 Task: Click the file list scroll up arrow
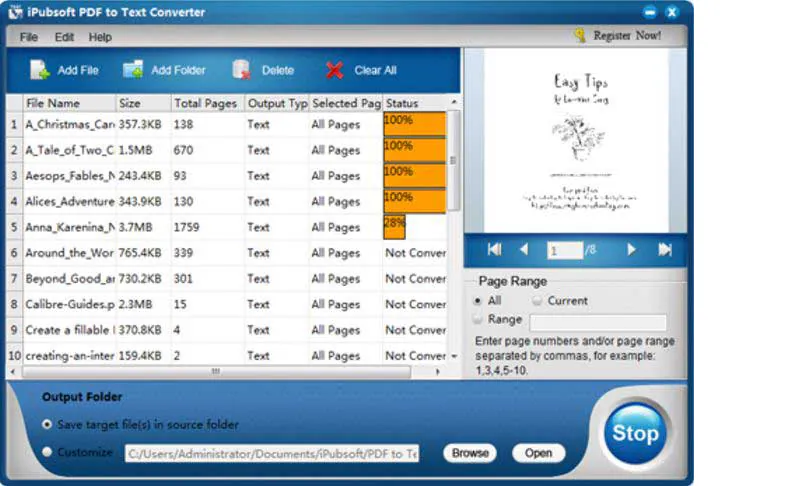454,103
